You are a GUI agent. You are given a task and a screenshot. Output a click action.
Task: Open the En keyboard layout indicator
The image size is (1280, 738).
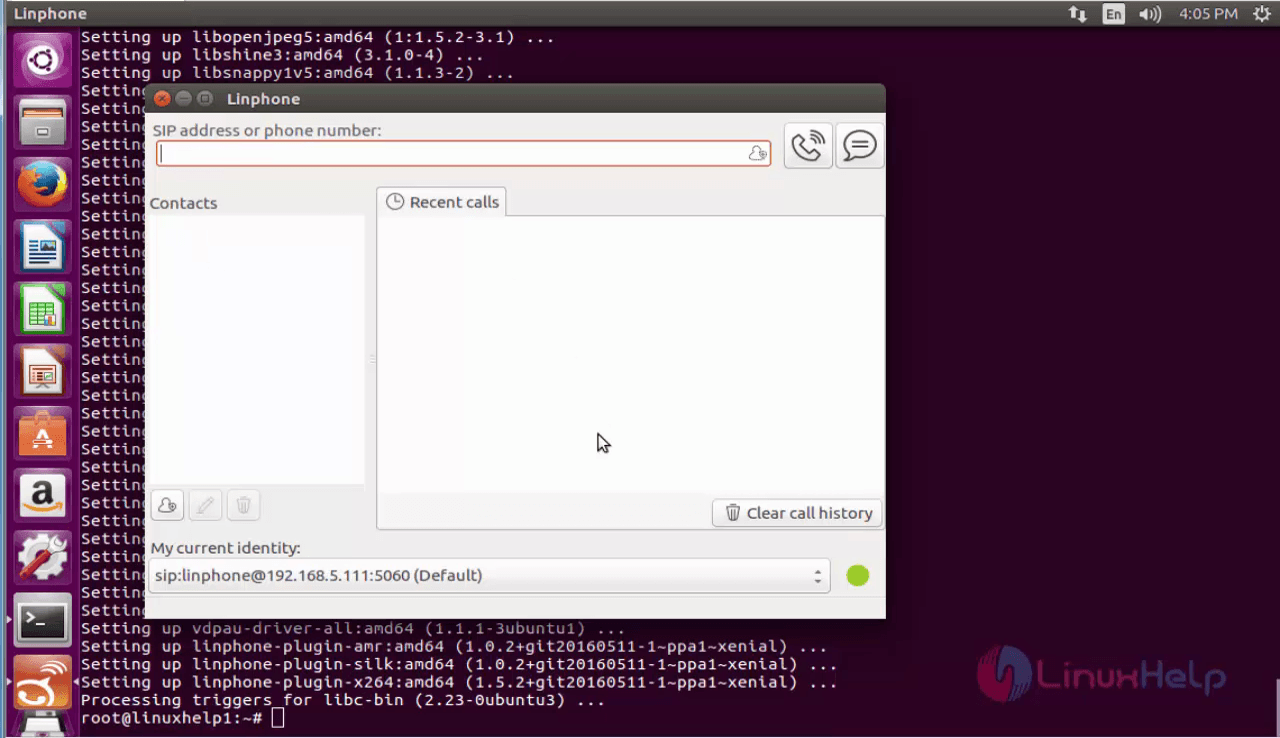coord(1113,14)
